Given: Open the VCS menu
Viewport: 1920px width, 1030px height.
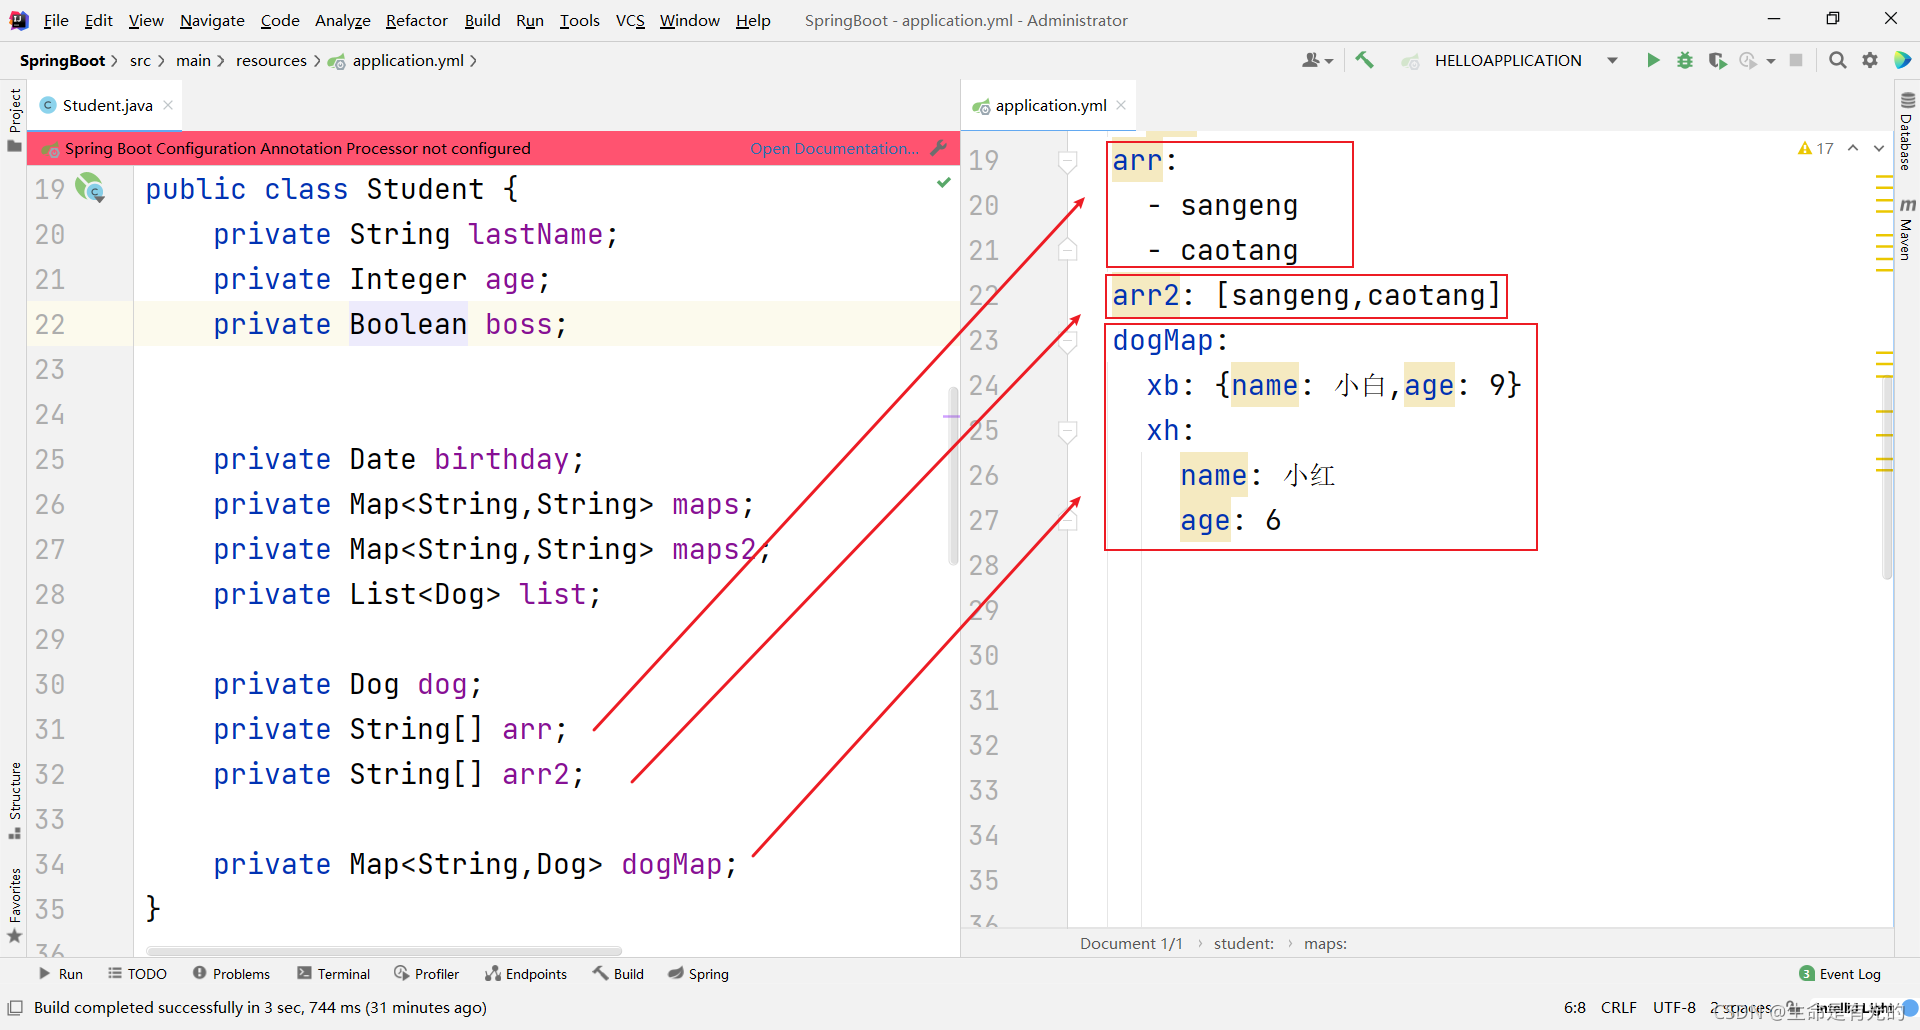Looking at the screenshot, I should coord(630,20).
